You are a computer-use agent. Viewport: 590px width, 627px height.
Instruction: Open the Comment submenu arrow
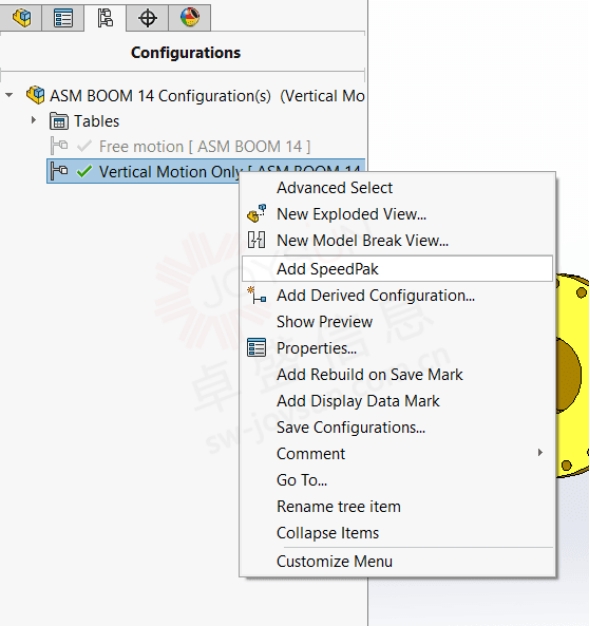pos(540,453)
